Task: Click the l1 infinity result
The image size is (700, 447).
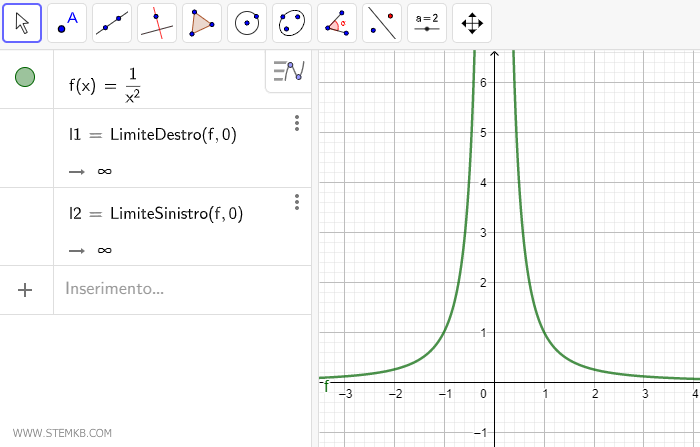Action: pos(104,171)
